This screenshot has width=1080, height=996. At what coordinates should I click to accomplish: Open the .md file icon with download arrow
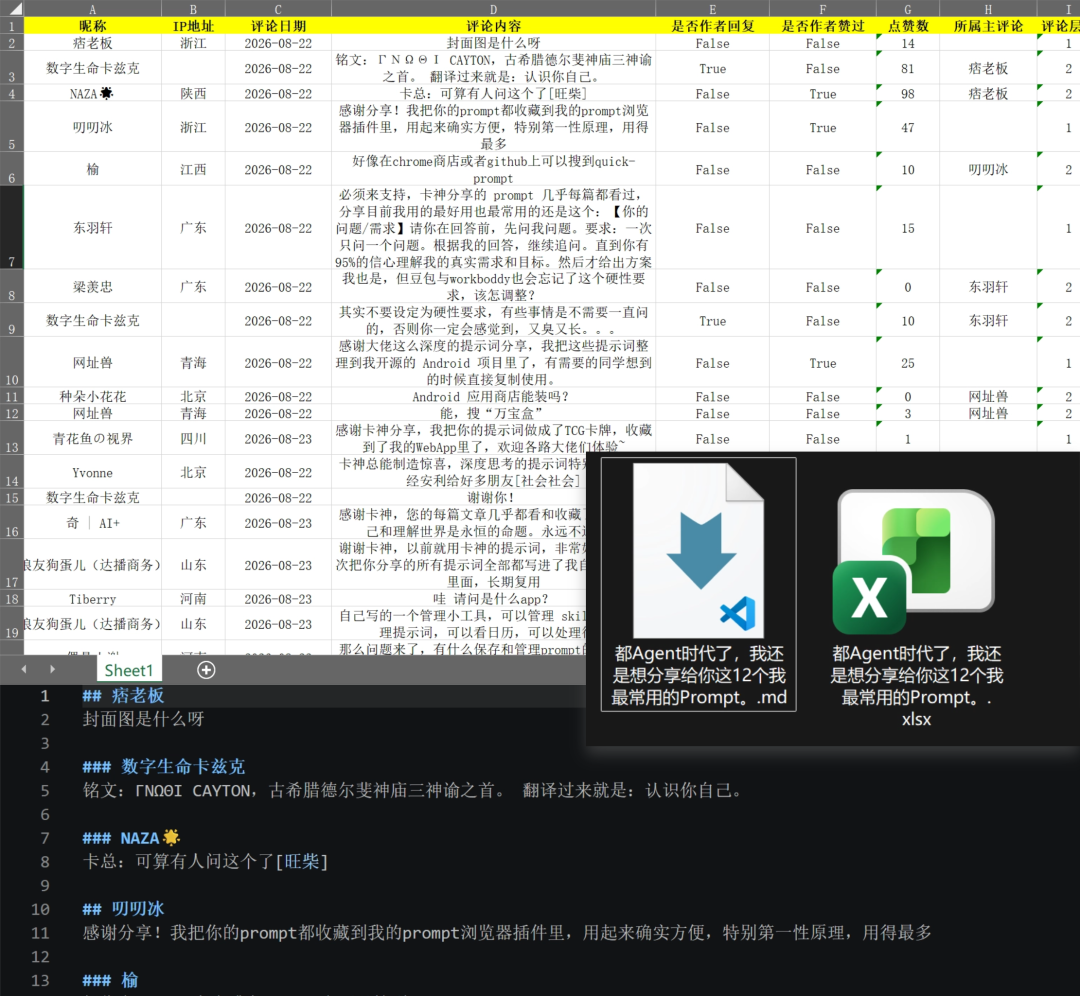(x=698, y=550)
